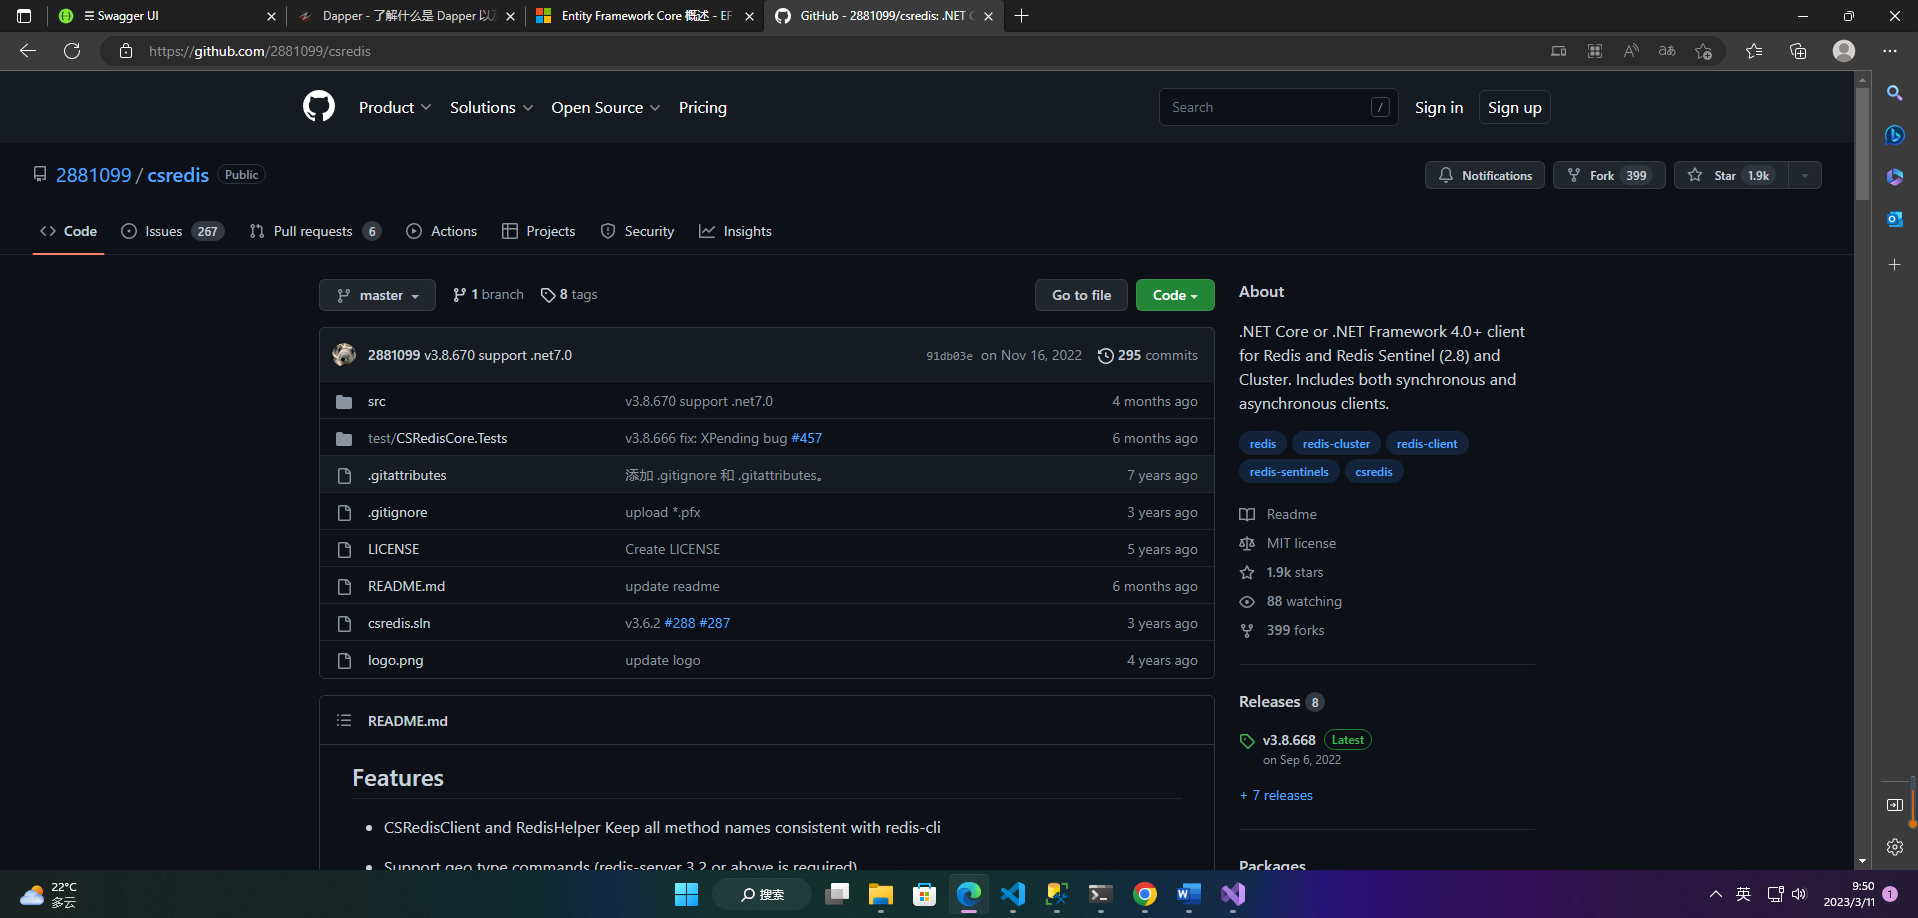
Task: Switch to the Swagger UI tab
Action: [x=166, y=16]
